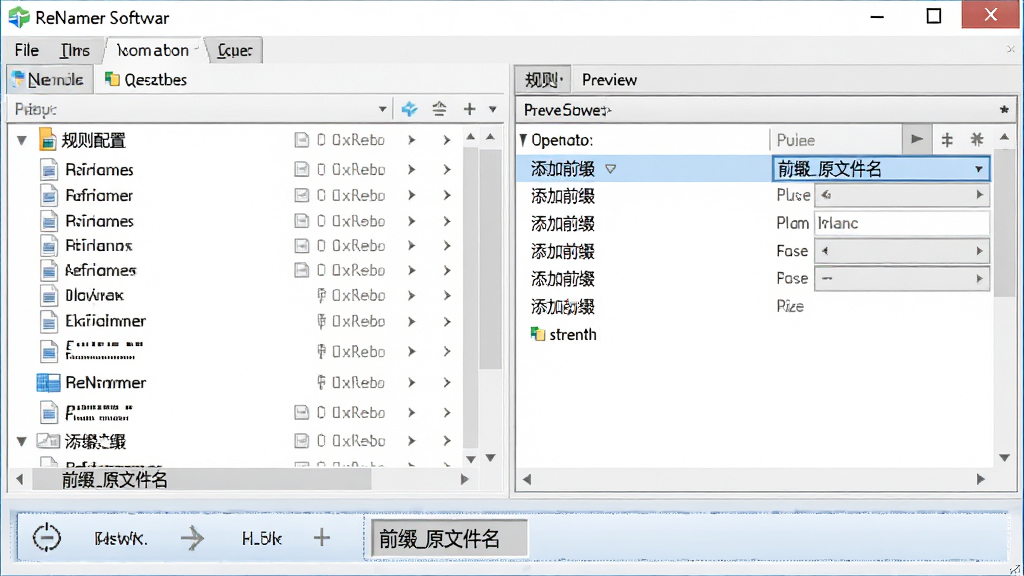This screenshot has width=1024, height=576.
Task: Collapse the 规则配置 tree folder
Action: [x=22, y=140]
